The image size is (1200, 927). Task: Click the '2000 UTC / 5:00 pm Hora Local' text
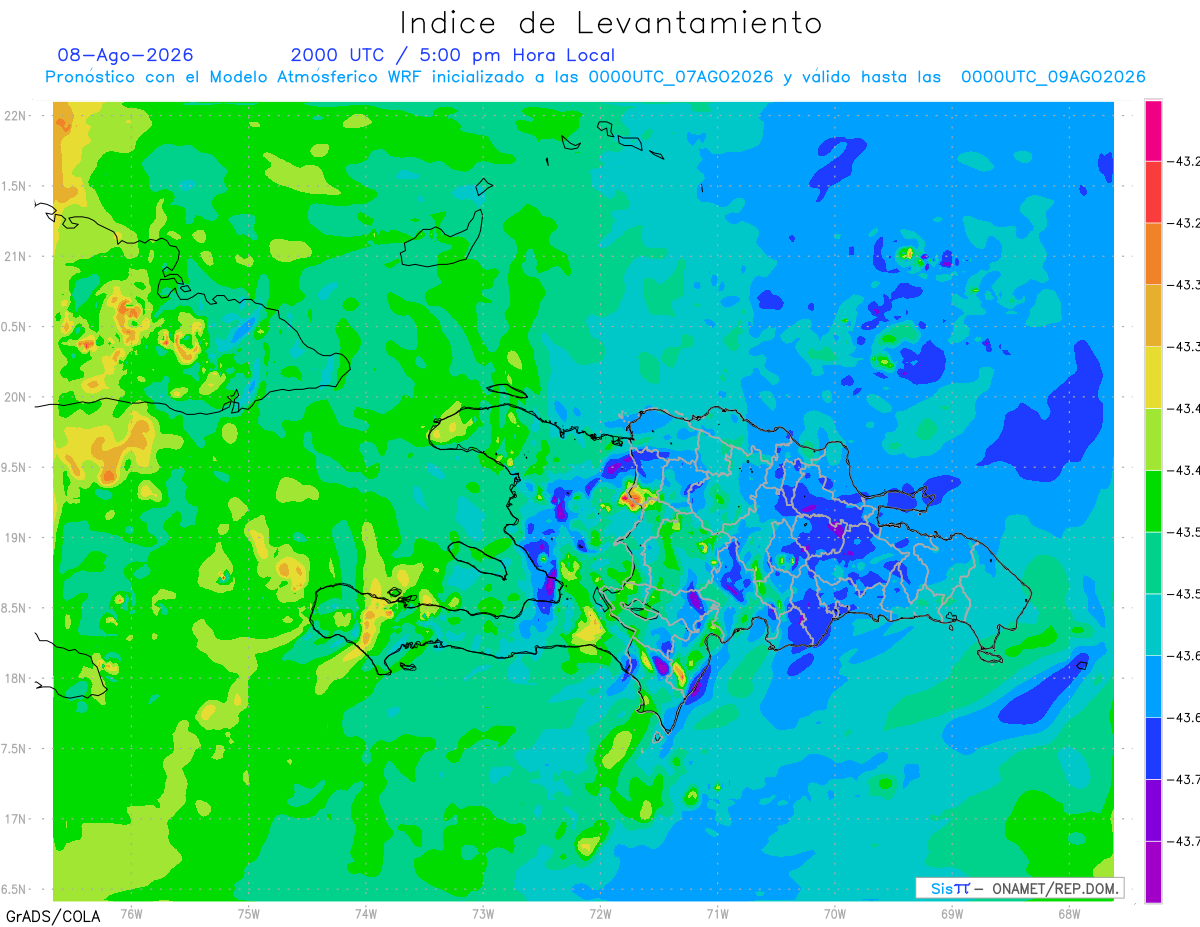pos(453,55)
